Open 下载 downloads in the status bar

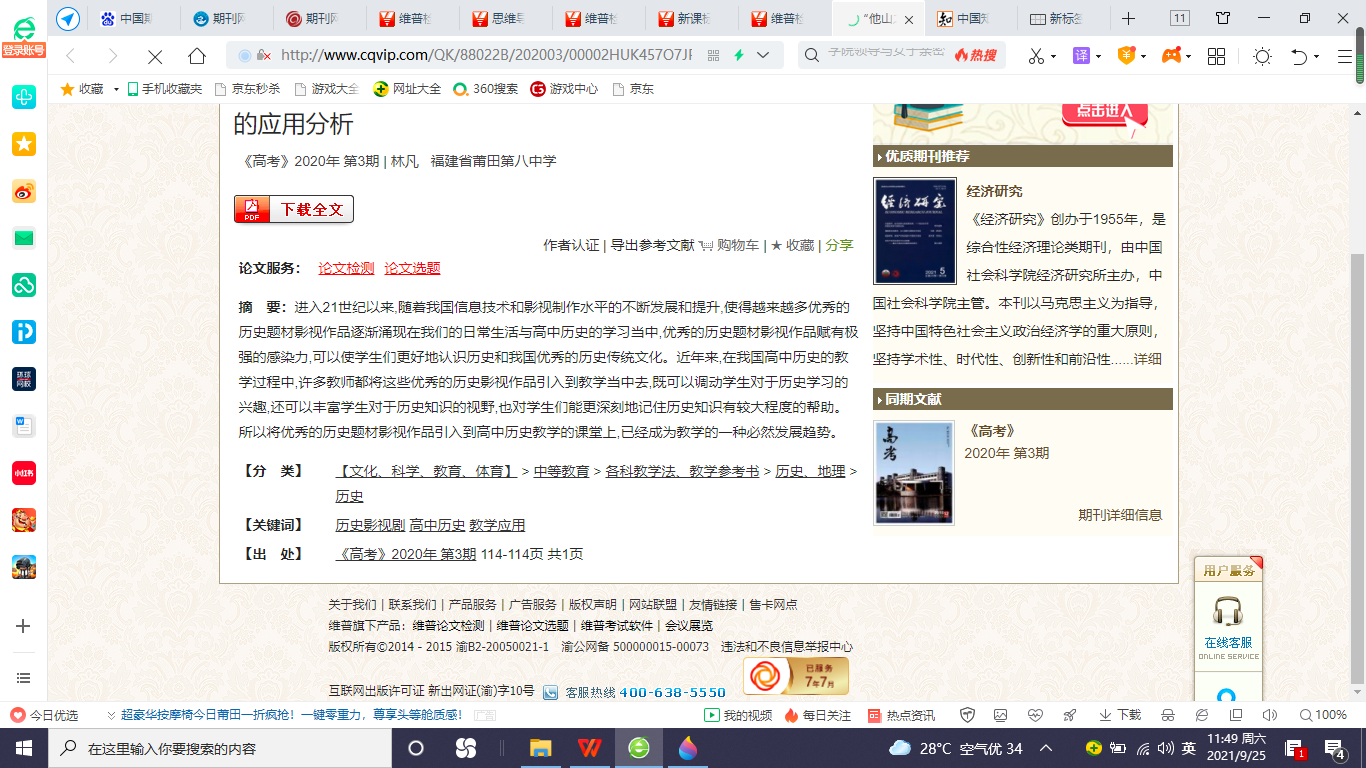click(x=1120, y=715)
